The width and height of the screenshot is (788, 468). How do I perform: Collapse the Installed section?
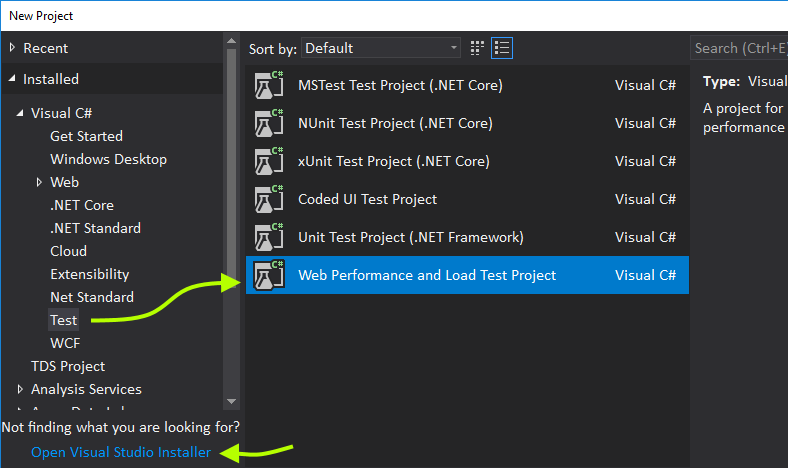pos(13,79)
